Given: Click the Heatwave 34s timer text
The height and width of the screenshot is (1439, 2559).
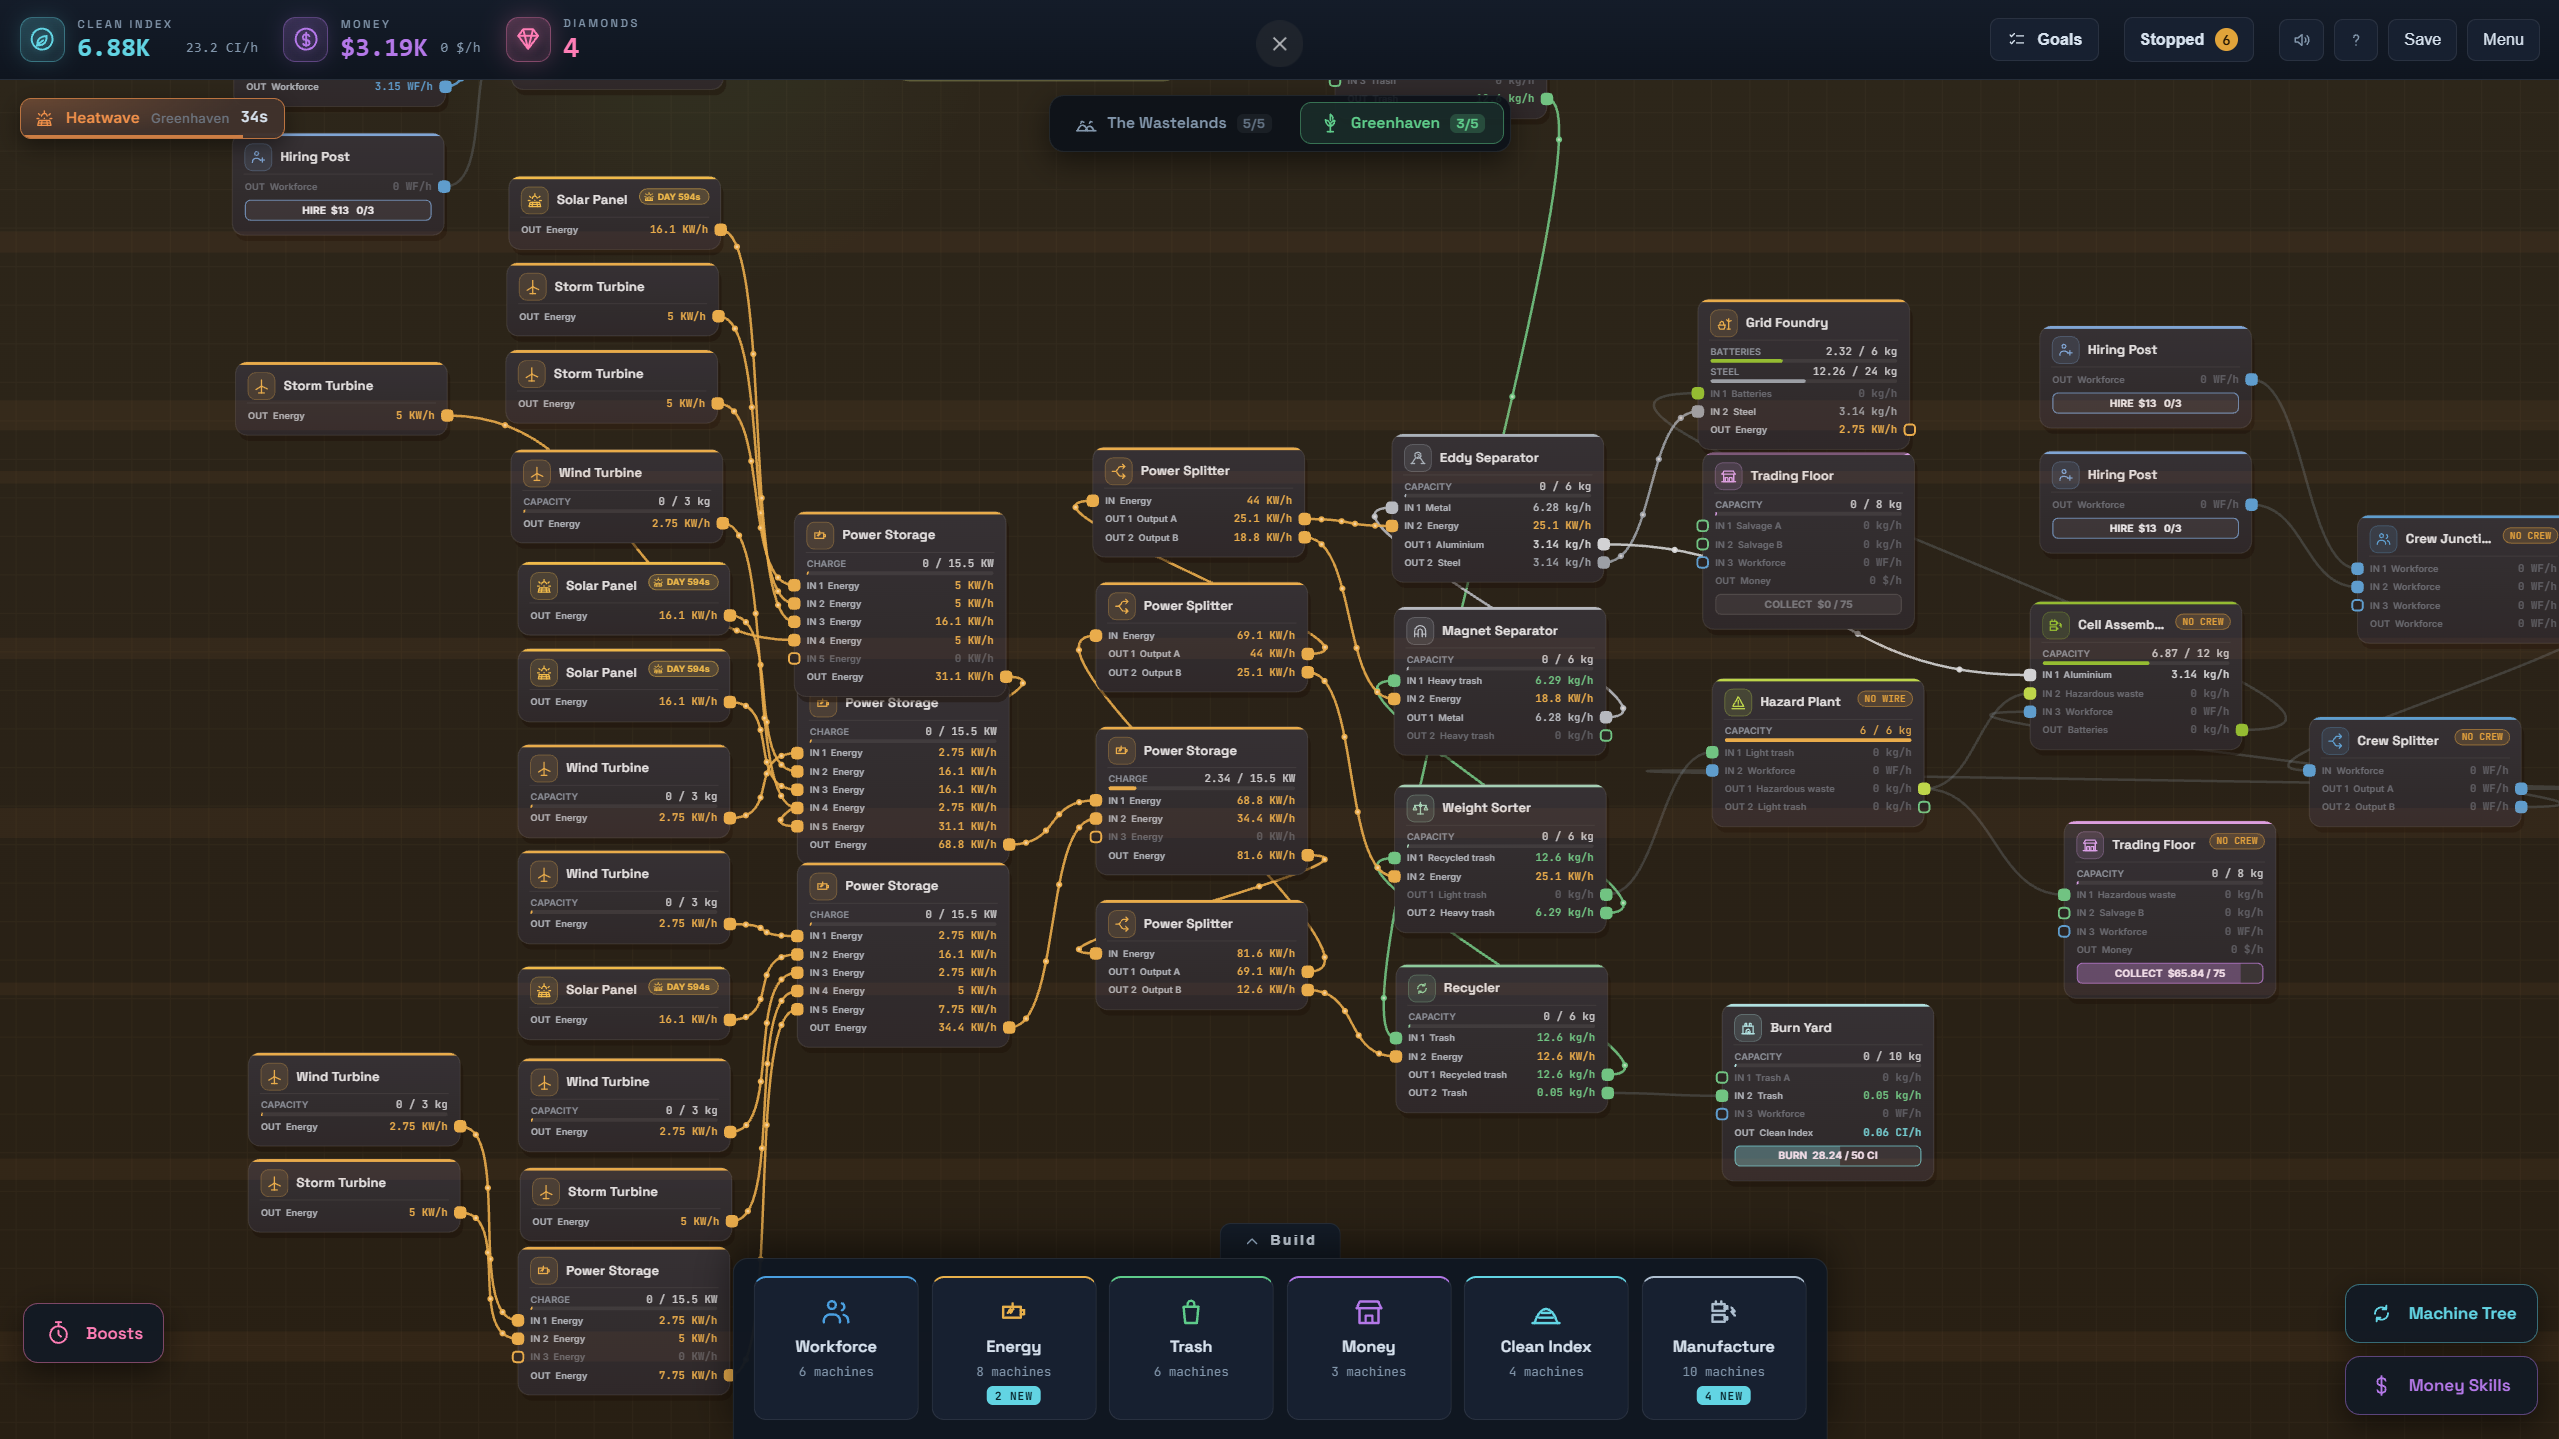Looking at the screenshot, I should coord(254,117).
